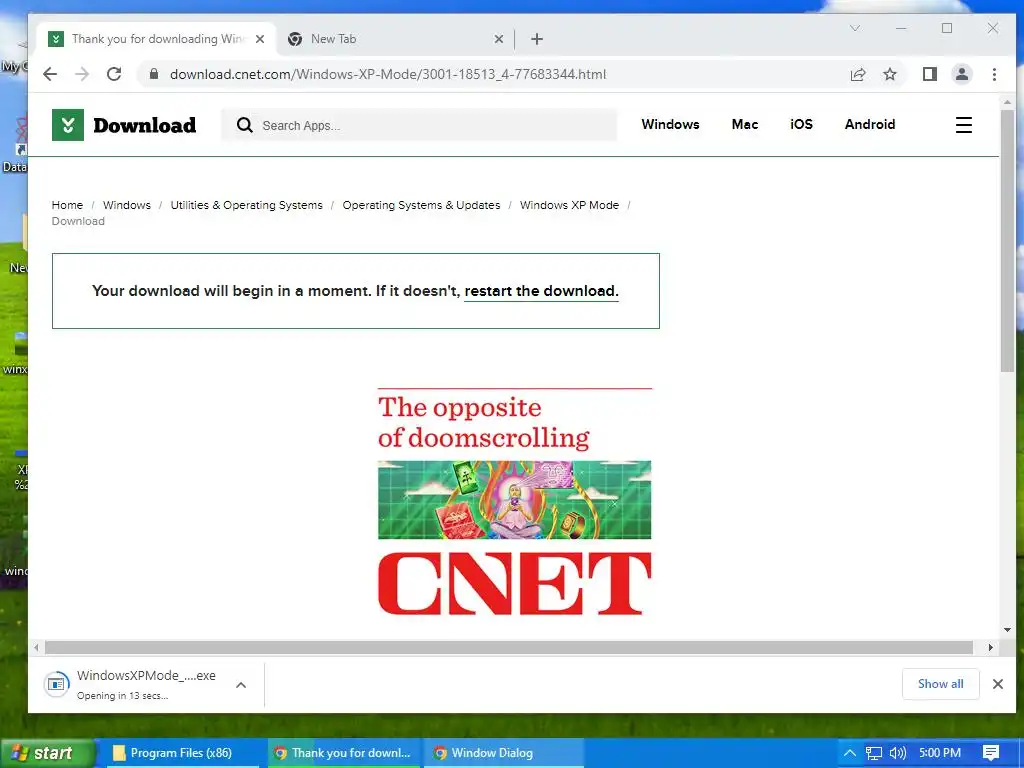Click the Download wordmark text
1024x768 pixels.
[145, 125]
